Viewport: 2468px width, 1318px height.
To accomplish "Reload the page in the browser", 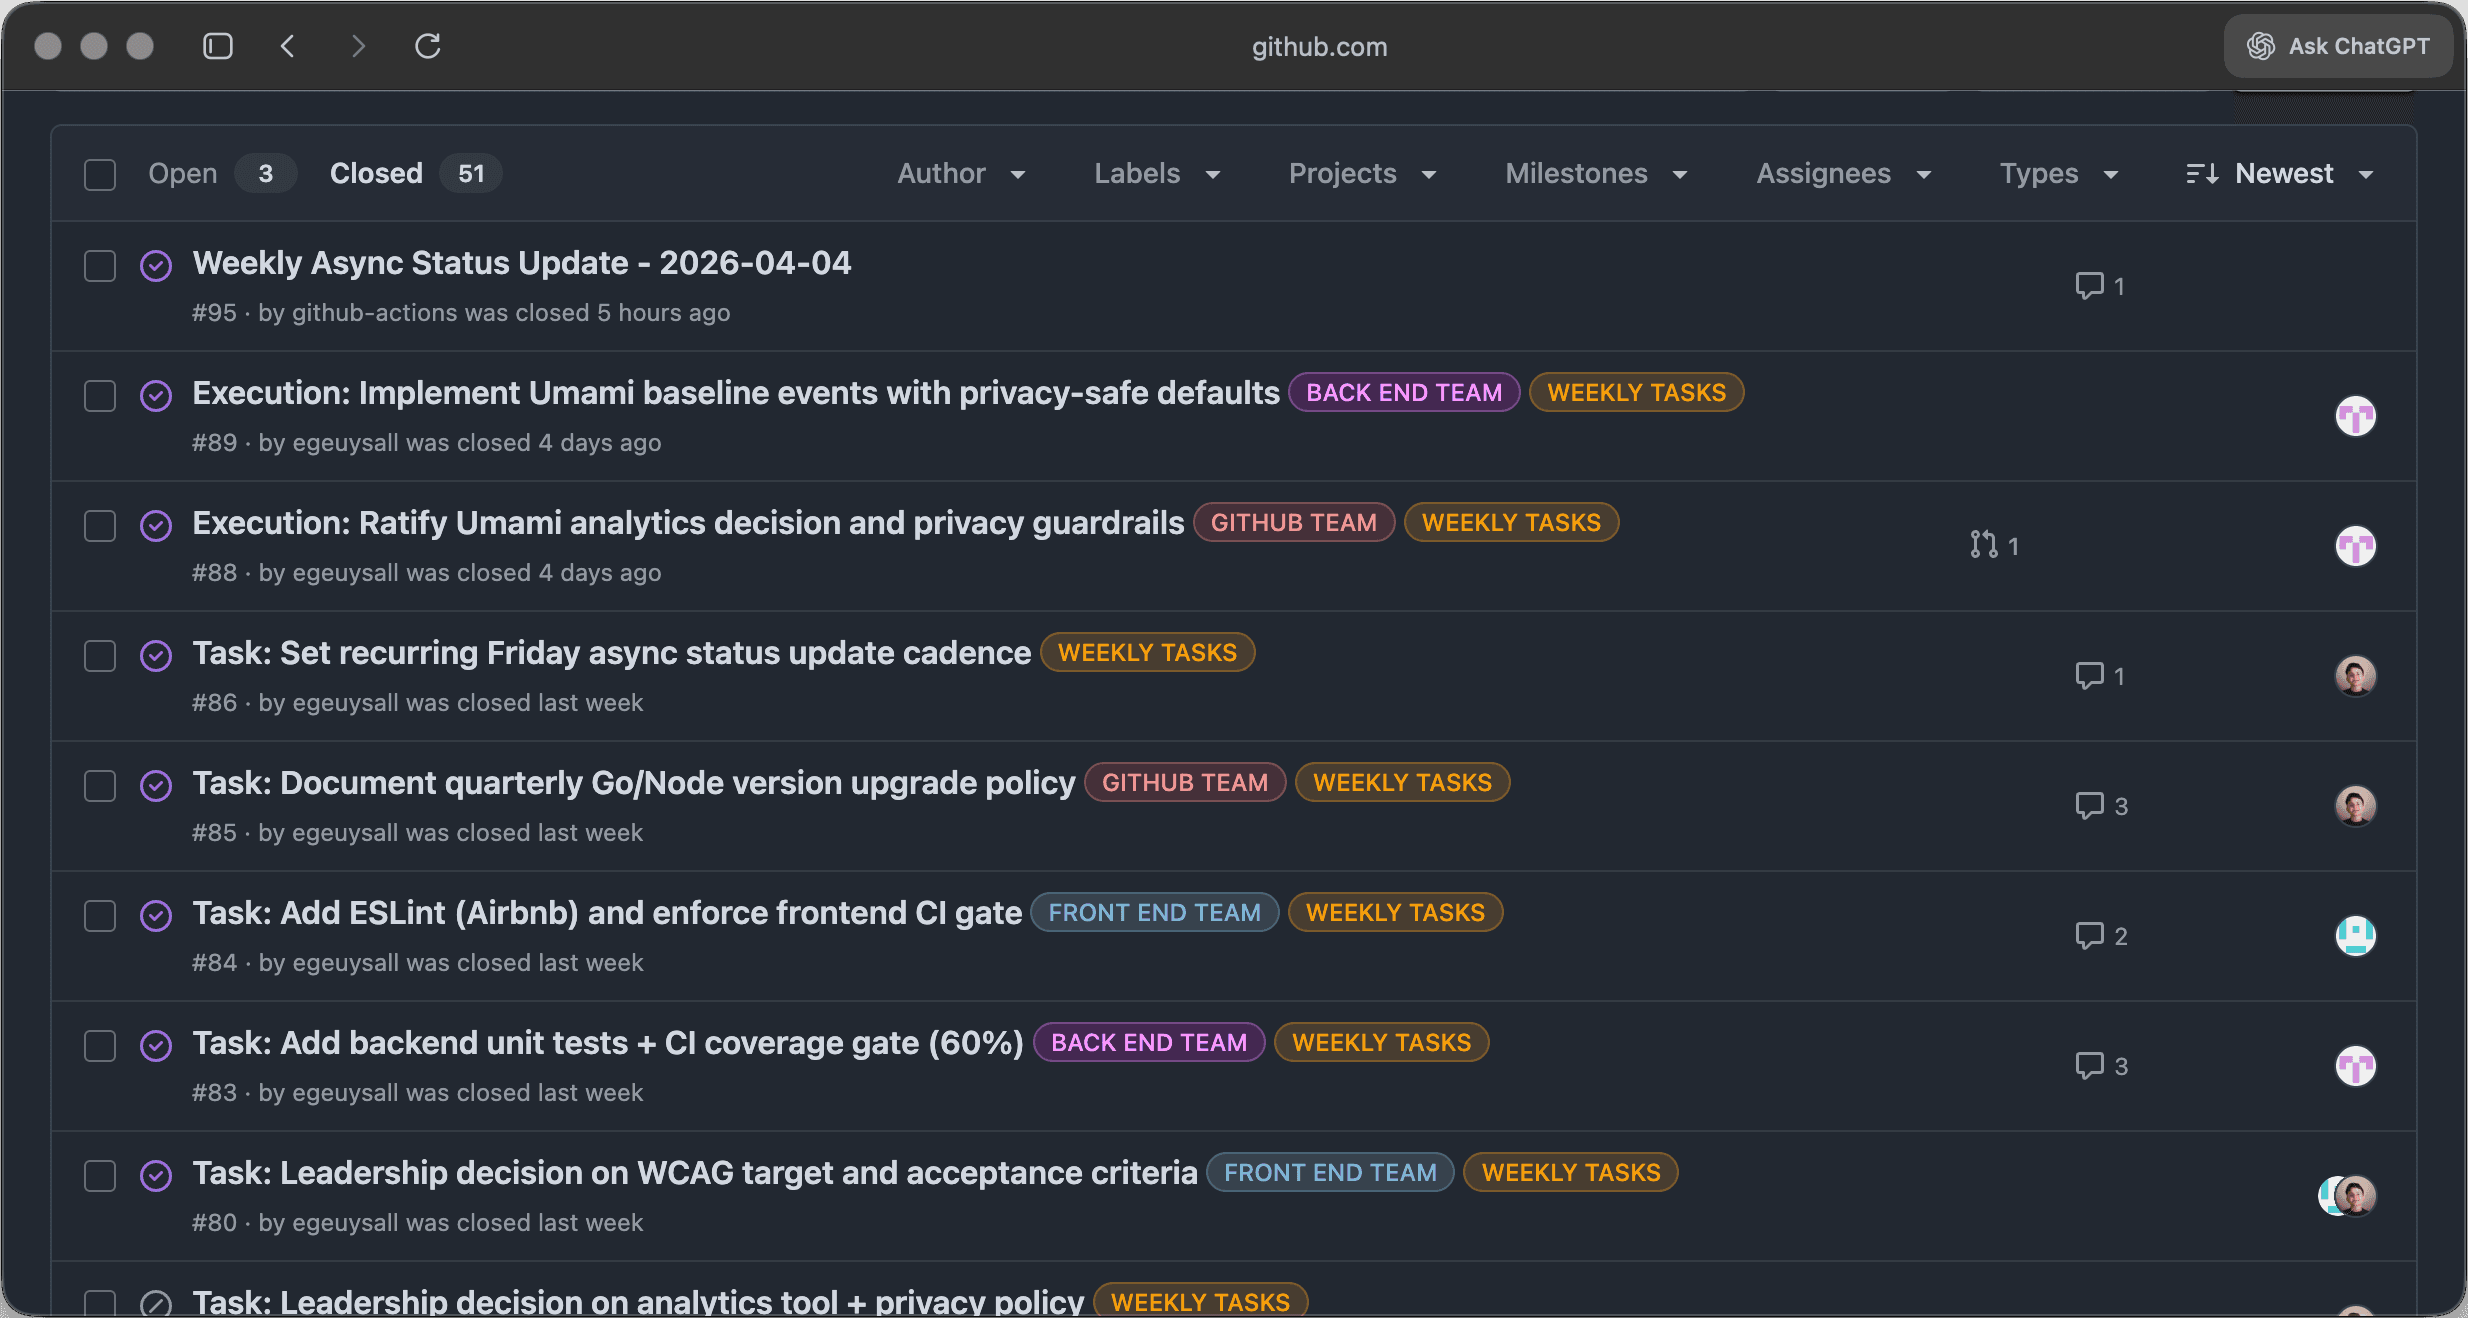I will pos(428,46).
